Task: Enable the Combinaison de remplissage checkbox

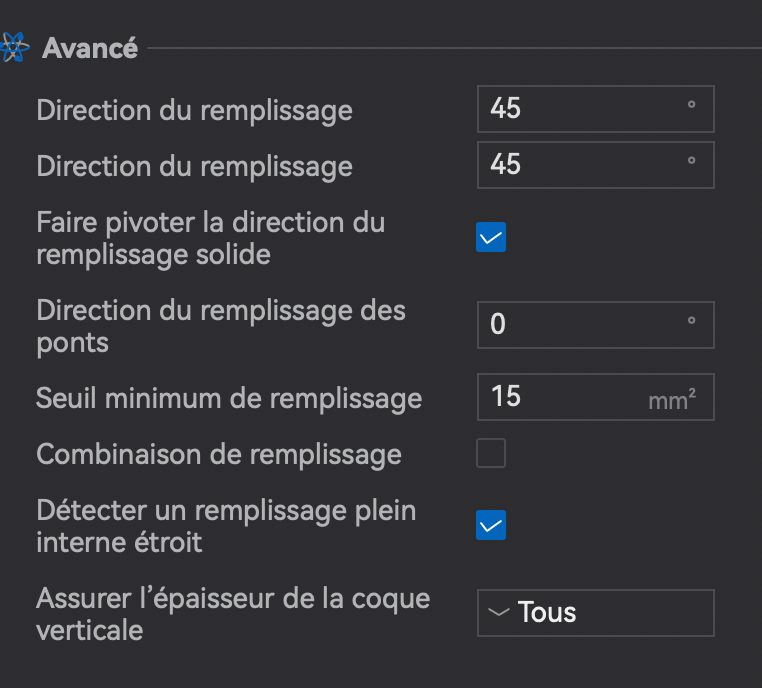Action: [491, 453]
